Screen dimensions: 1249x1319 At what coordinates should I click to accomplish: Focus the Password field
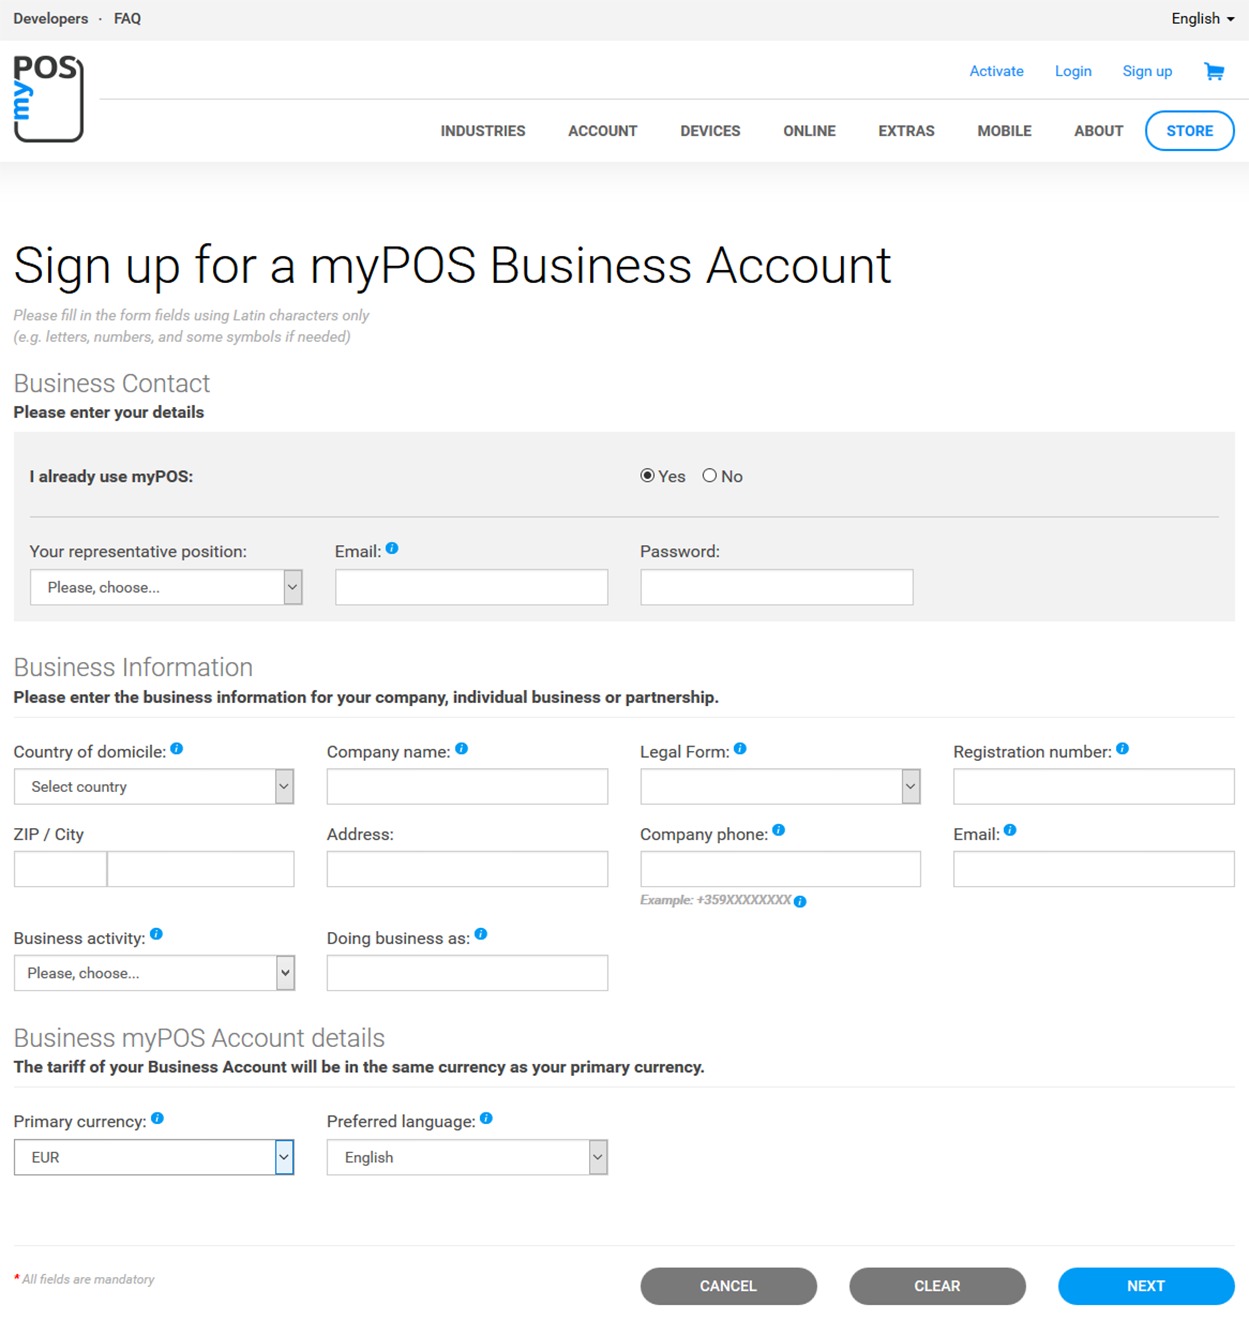tap(776, 587)
